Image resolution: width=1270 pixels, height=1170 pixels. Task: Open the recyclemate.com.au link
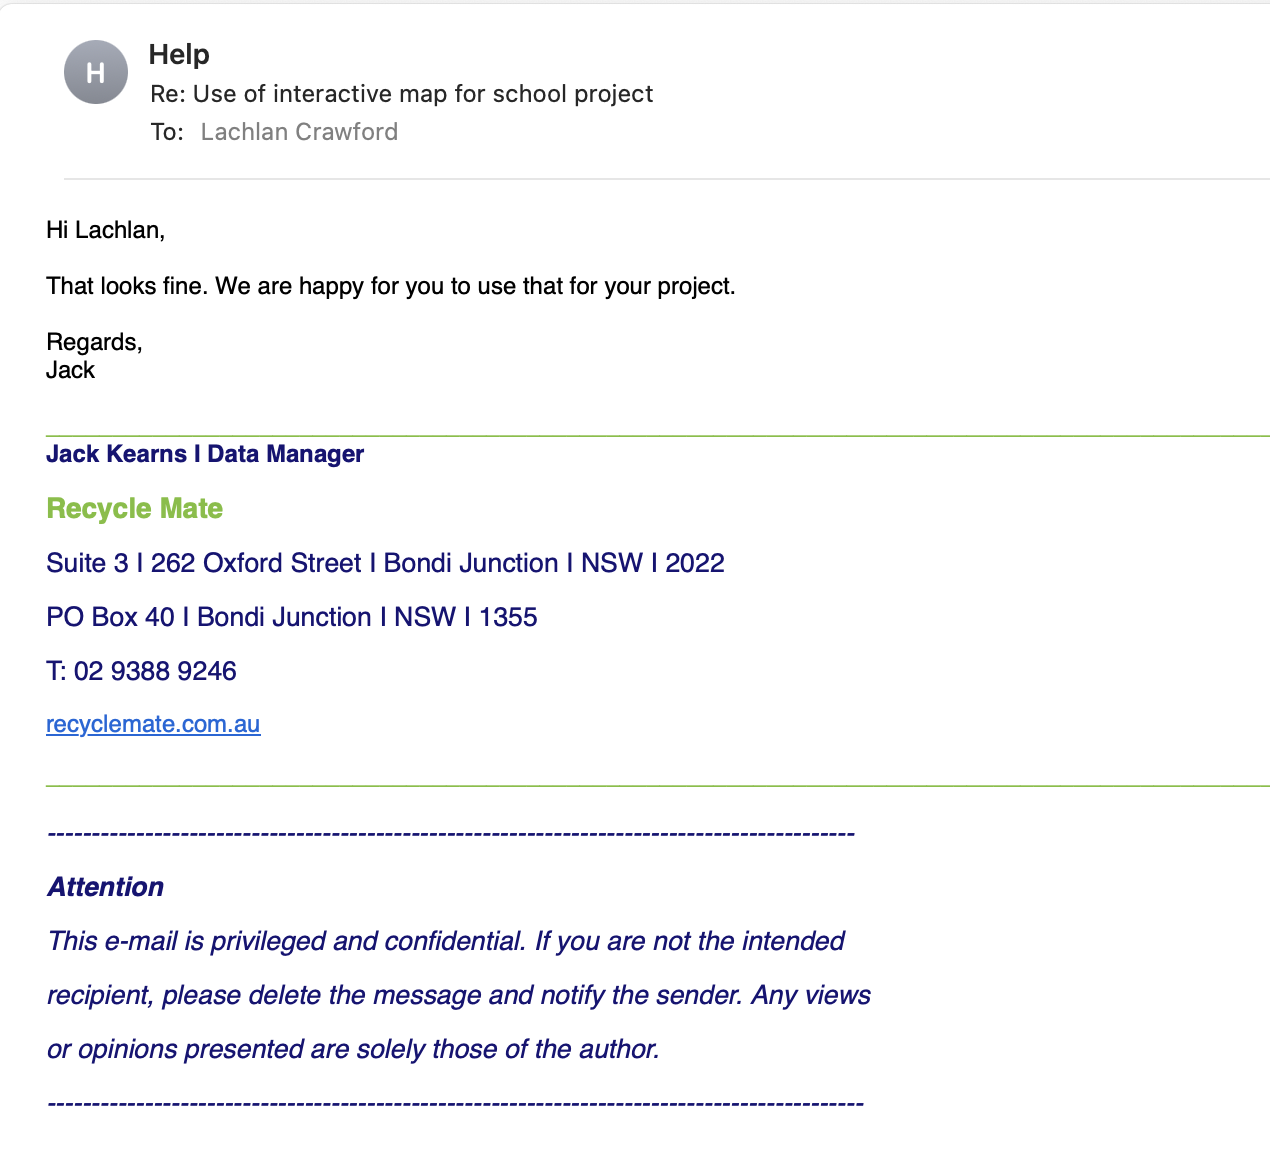click(153, 724)
